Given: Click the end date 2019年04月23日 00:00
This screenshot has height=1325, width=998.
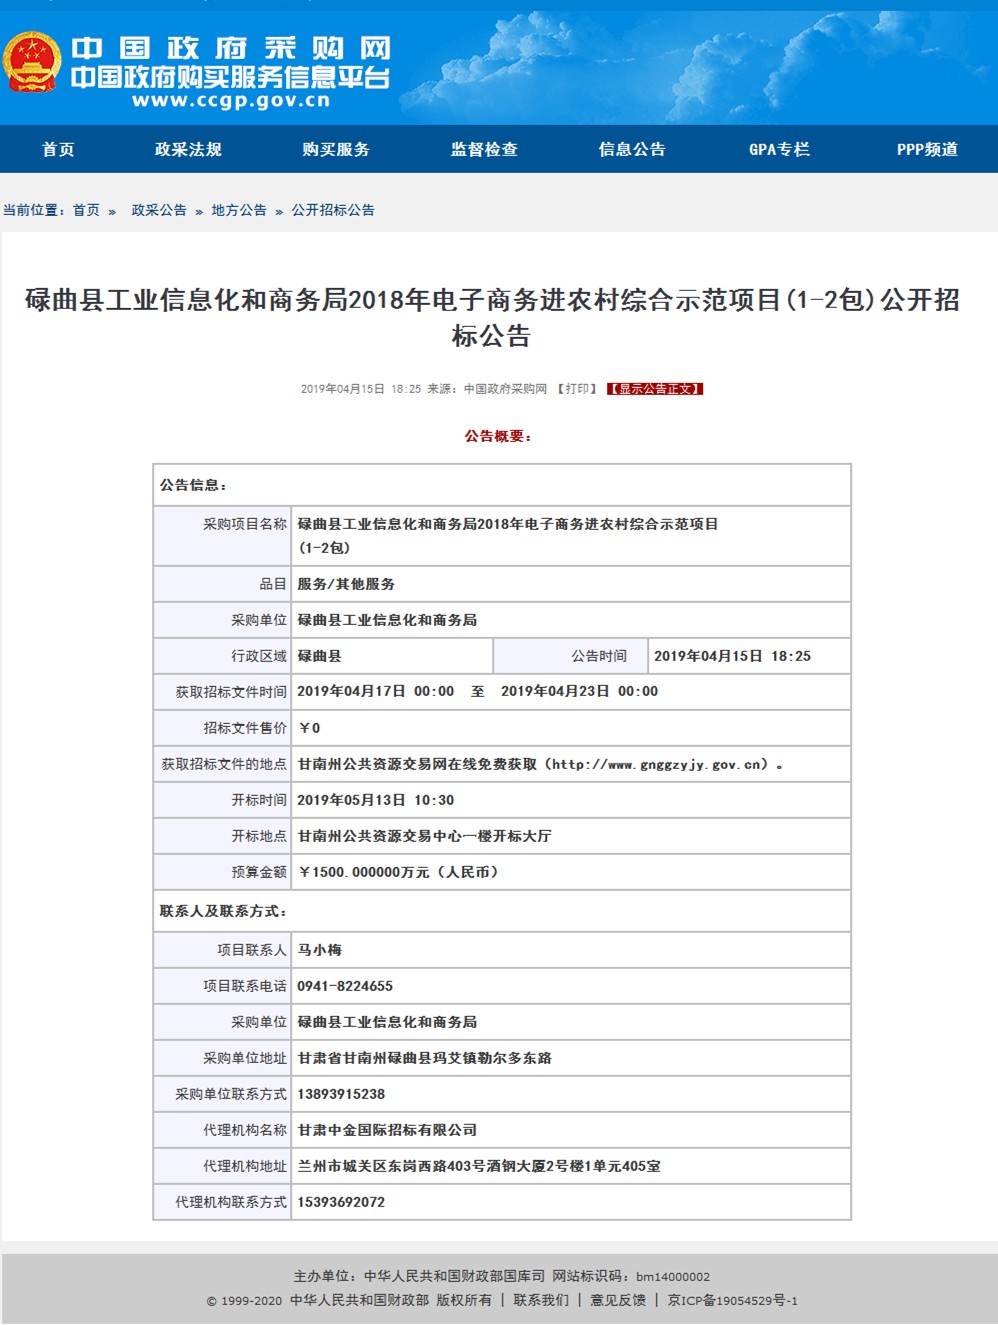Looking at the screenshot, I should coord(579,691).
